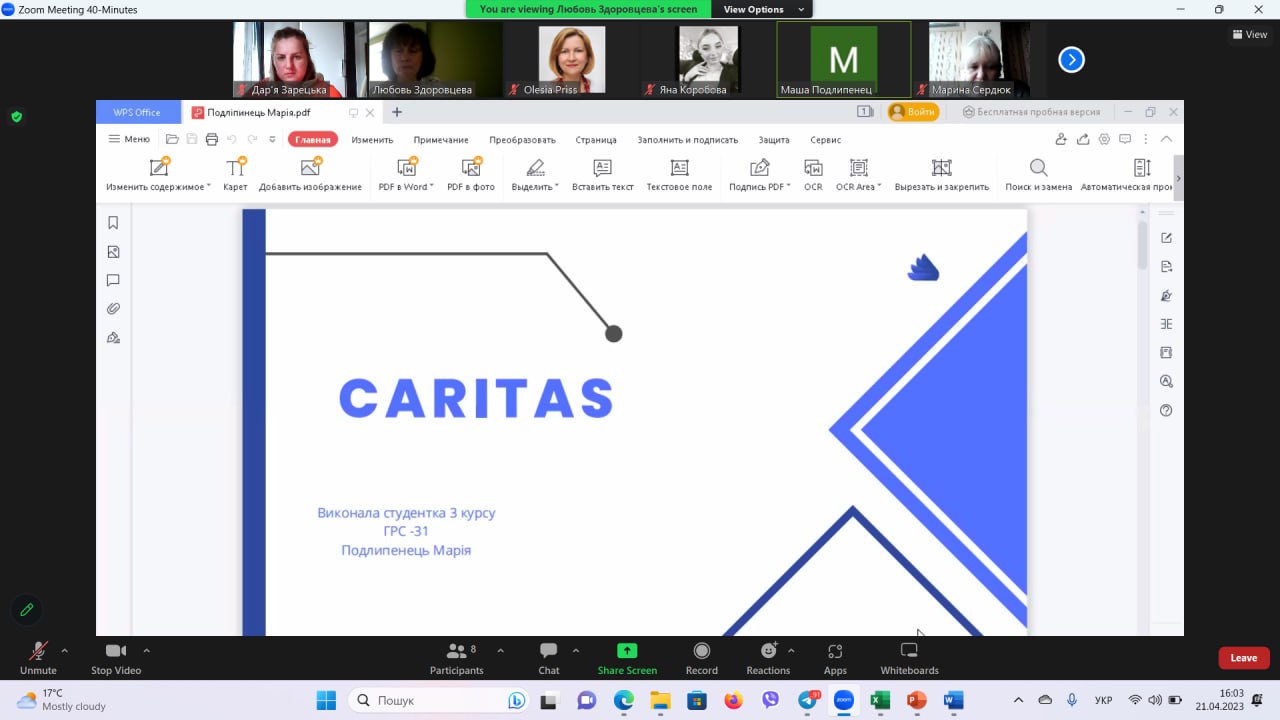1280x720 pixels.
Task: Expand the arrow next to Participants
Action: tap(500, 650)
